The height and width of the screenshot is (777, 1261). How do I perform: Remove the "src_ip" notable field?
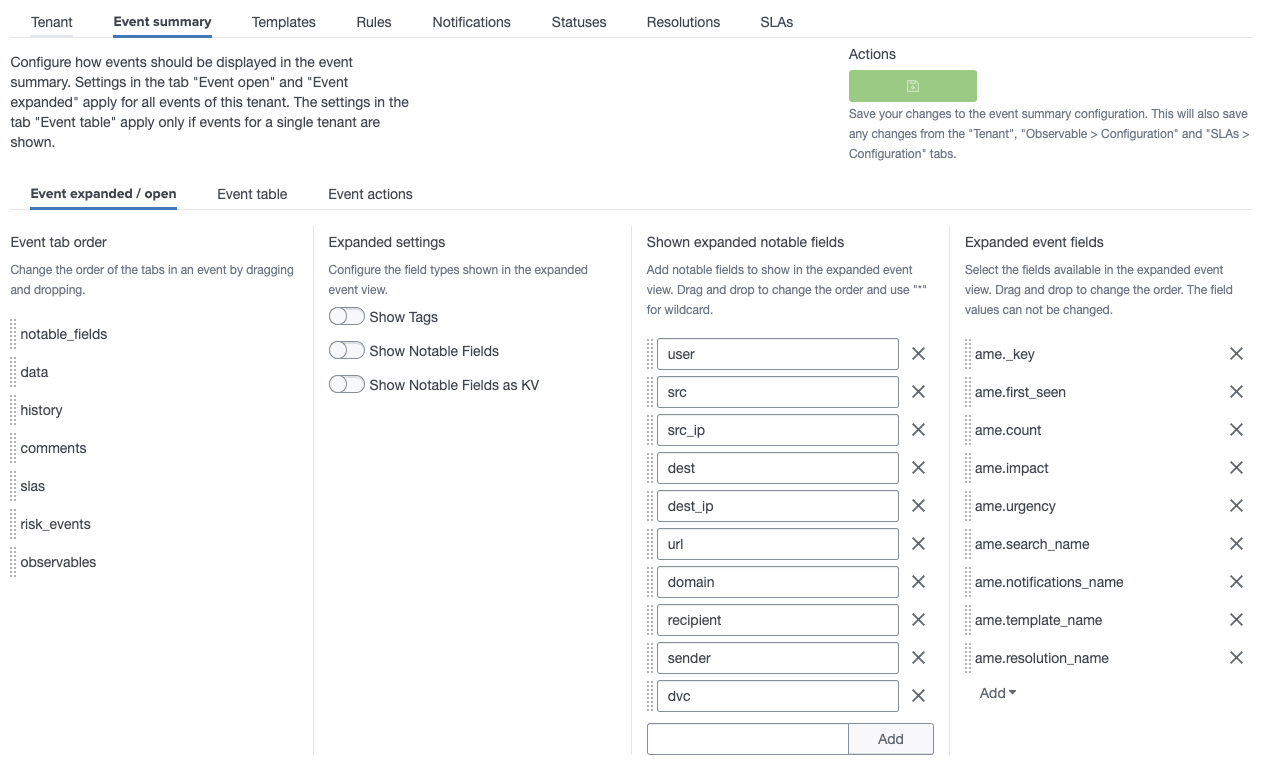tap(918, 429)
